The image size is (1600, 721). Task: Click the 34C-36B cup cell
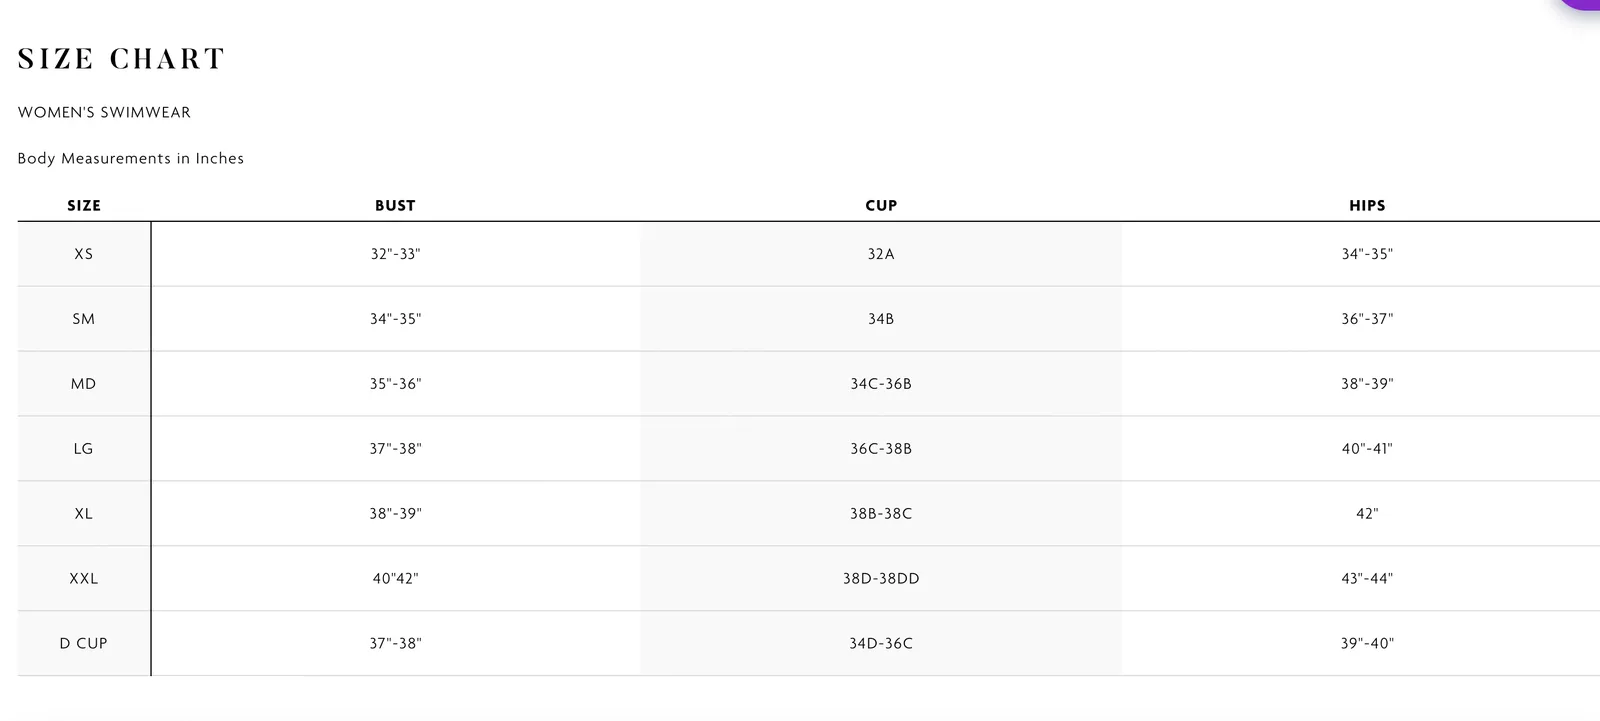[881, 384]
